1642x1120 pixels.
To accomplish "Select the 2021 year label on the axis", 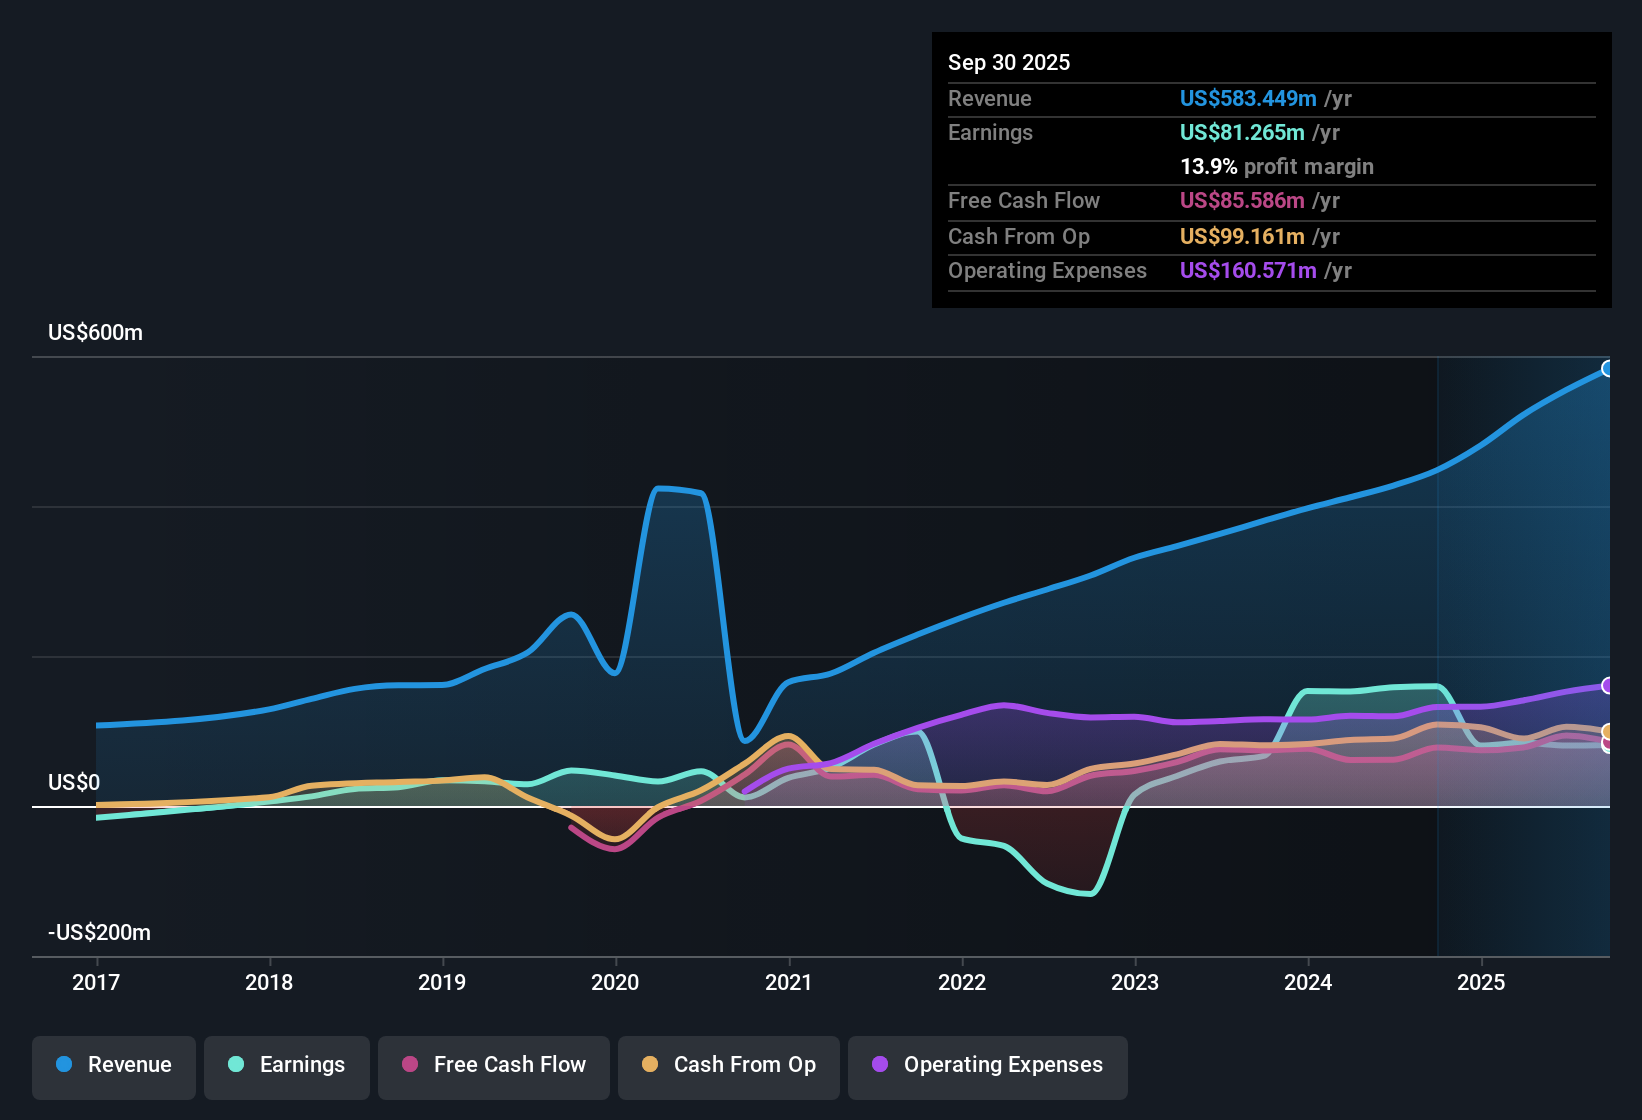I will click(x=790, y=983).
